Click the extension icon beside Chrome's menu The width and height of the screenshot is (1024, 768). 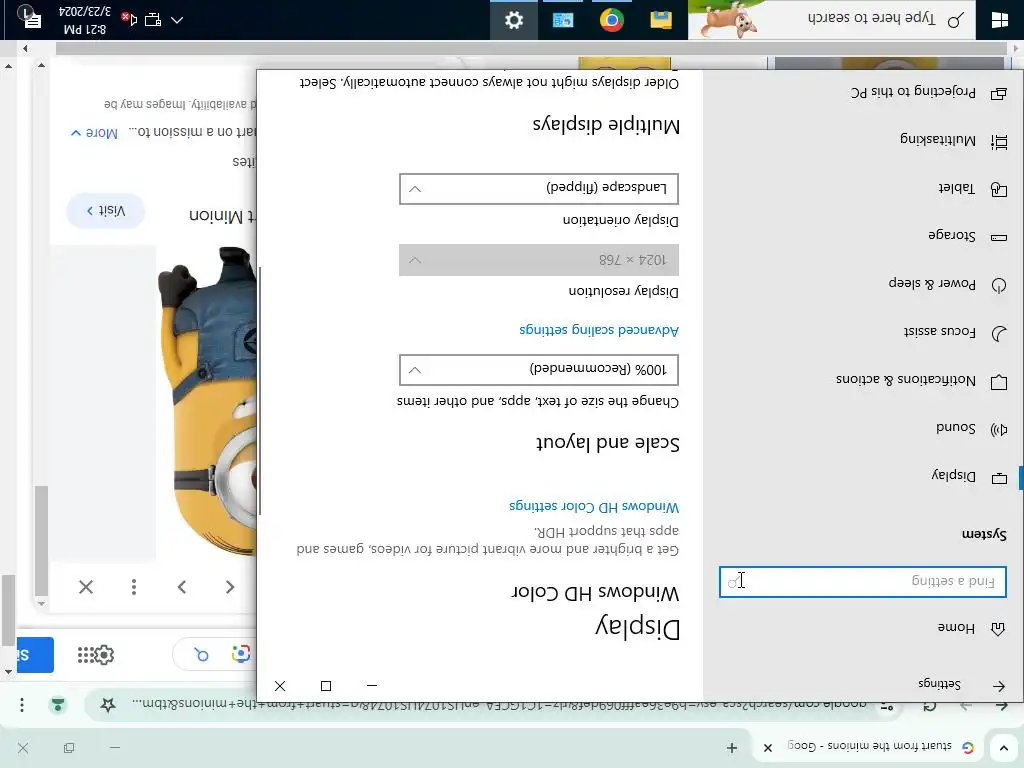[58, 705]
